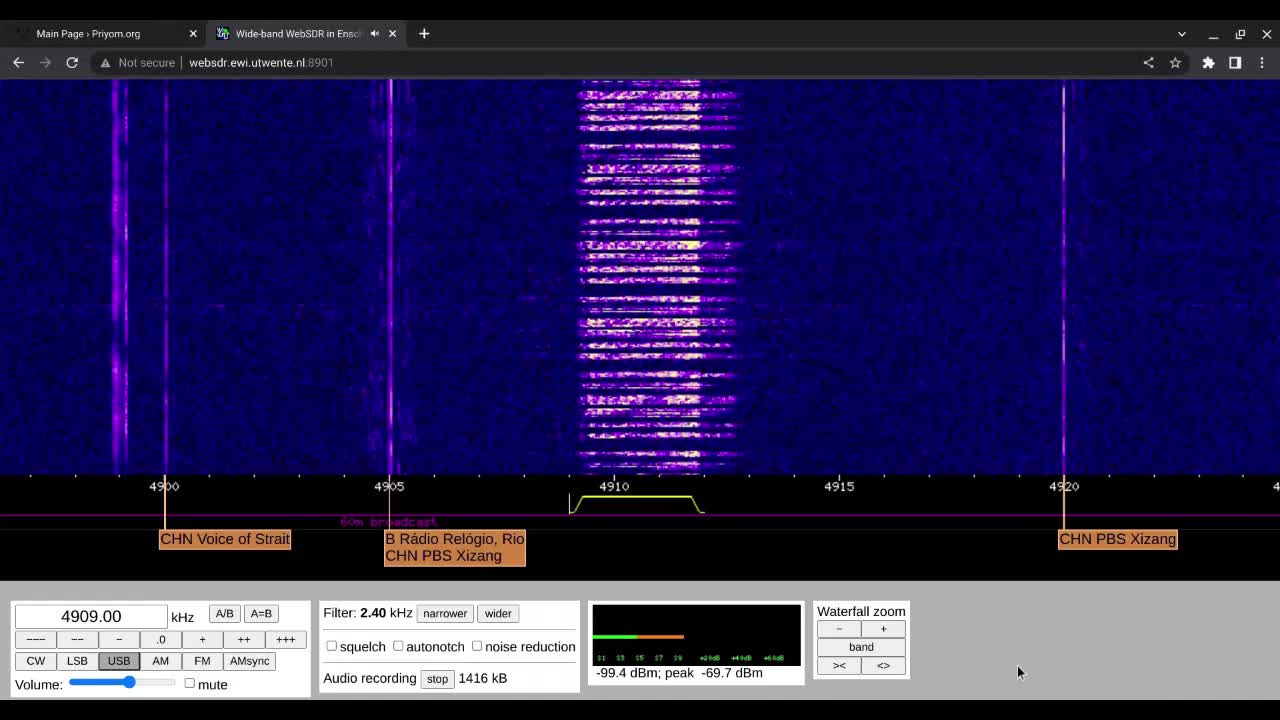Open a new browser tab
The image size is (1280, 720).
click(x=424, y=33)
